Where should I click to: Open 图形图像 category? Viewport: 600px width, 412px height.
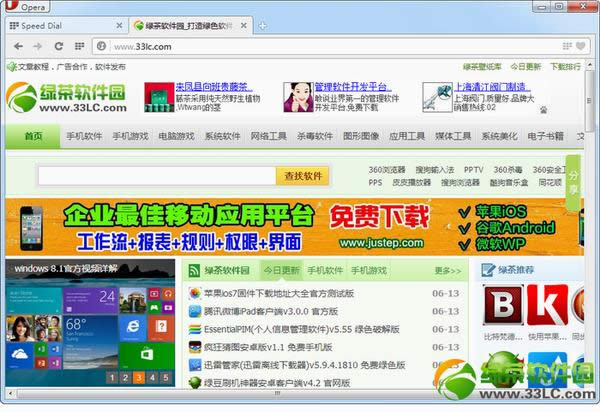[x=360, y=136]
